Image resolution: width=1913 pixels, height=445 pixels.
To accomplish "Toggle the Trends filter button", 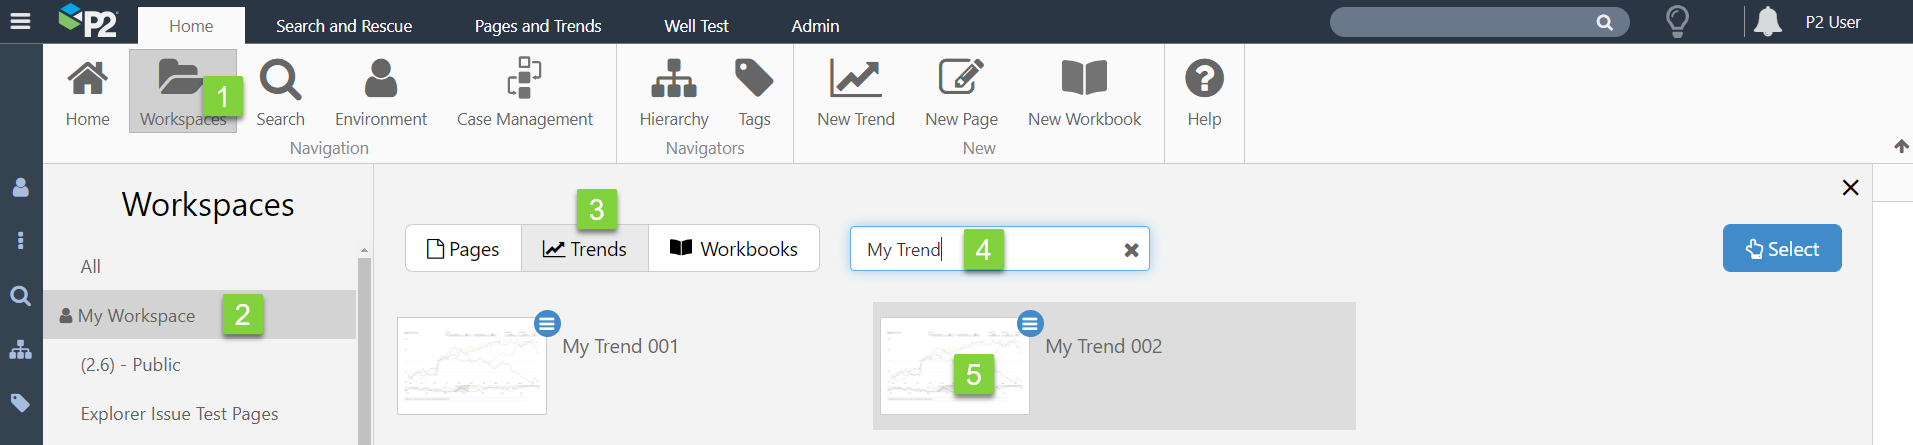I will (585, 249).
